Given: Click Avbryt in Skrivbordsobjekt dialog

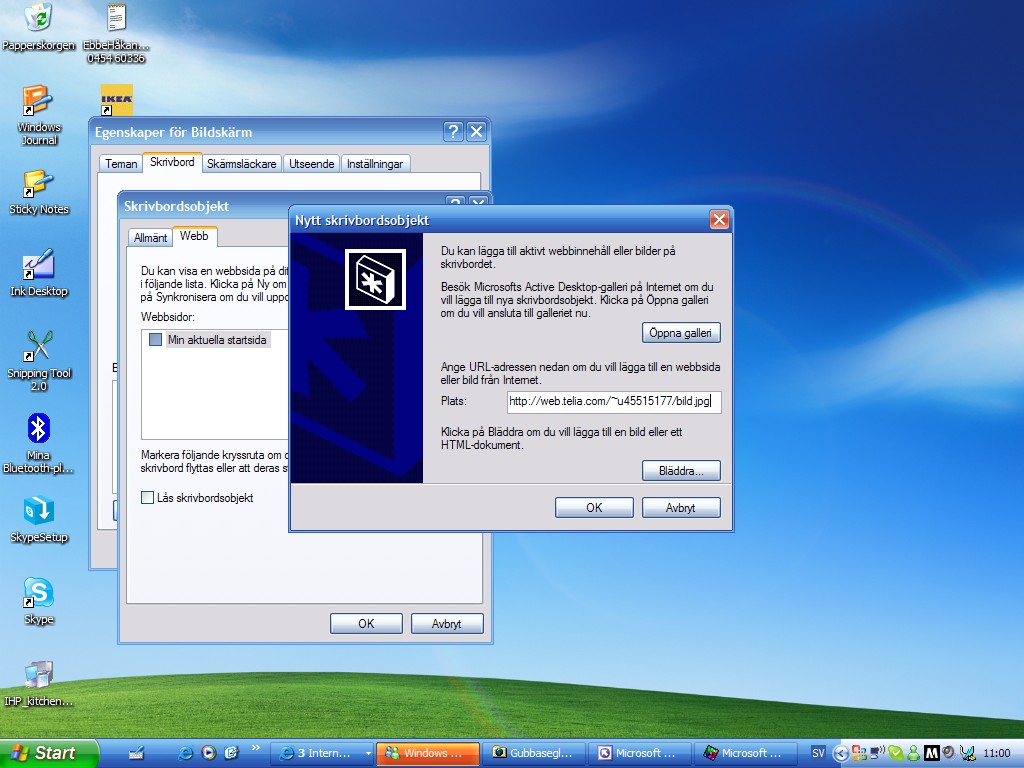Looking at the screenshot, I should 447,624.
